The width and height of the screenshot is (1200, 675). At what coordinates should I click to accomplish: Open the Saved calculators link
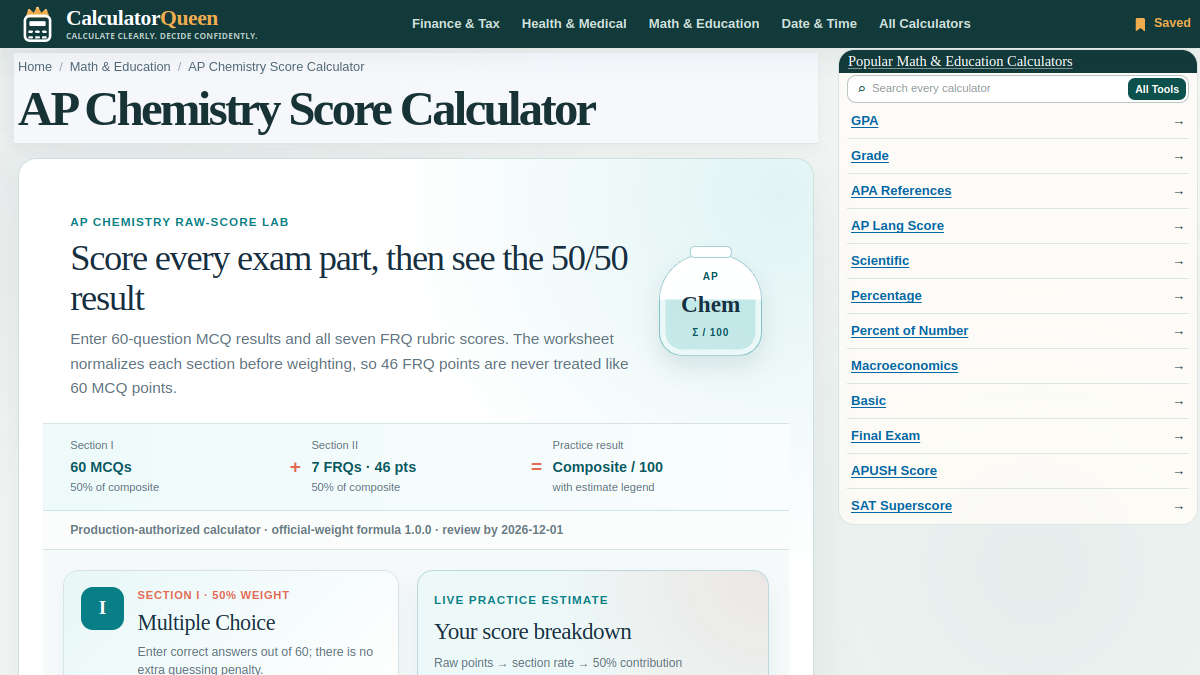[x=1162, y=23]
